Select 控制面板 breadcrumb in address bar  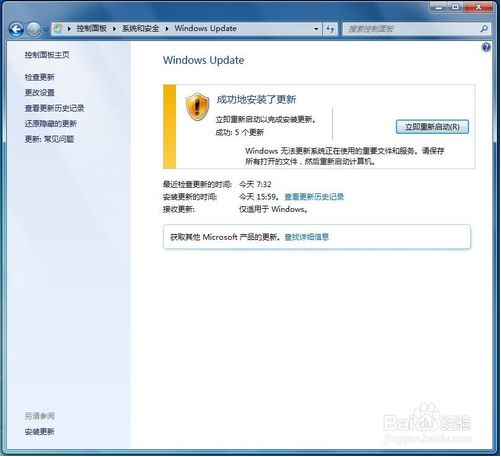91,29
